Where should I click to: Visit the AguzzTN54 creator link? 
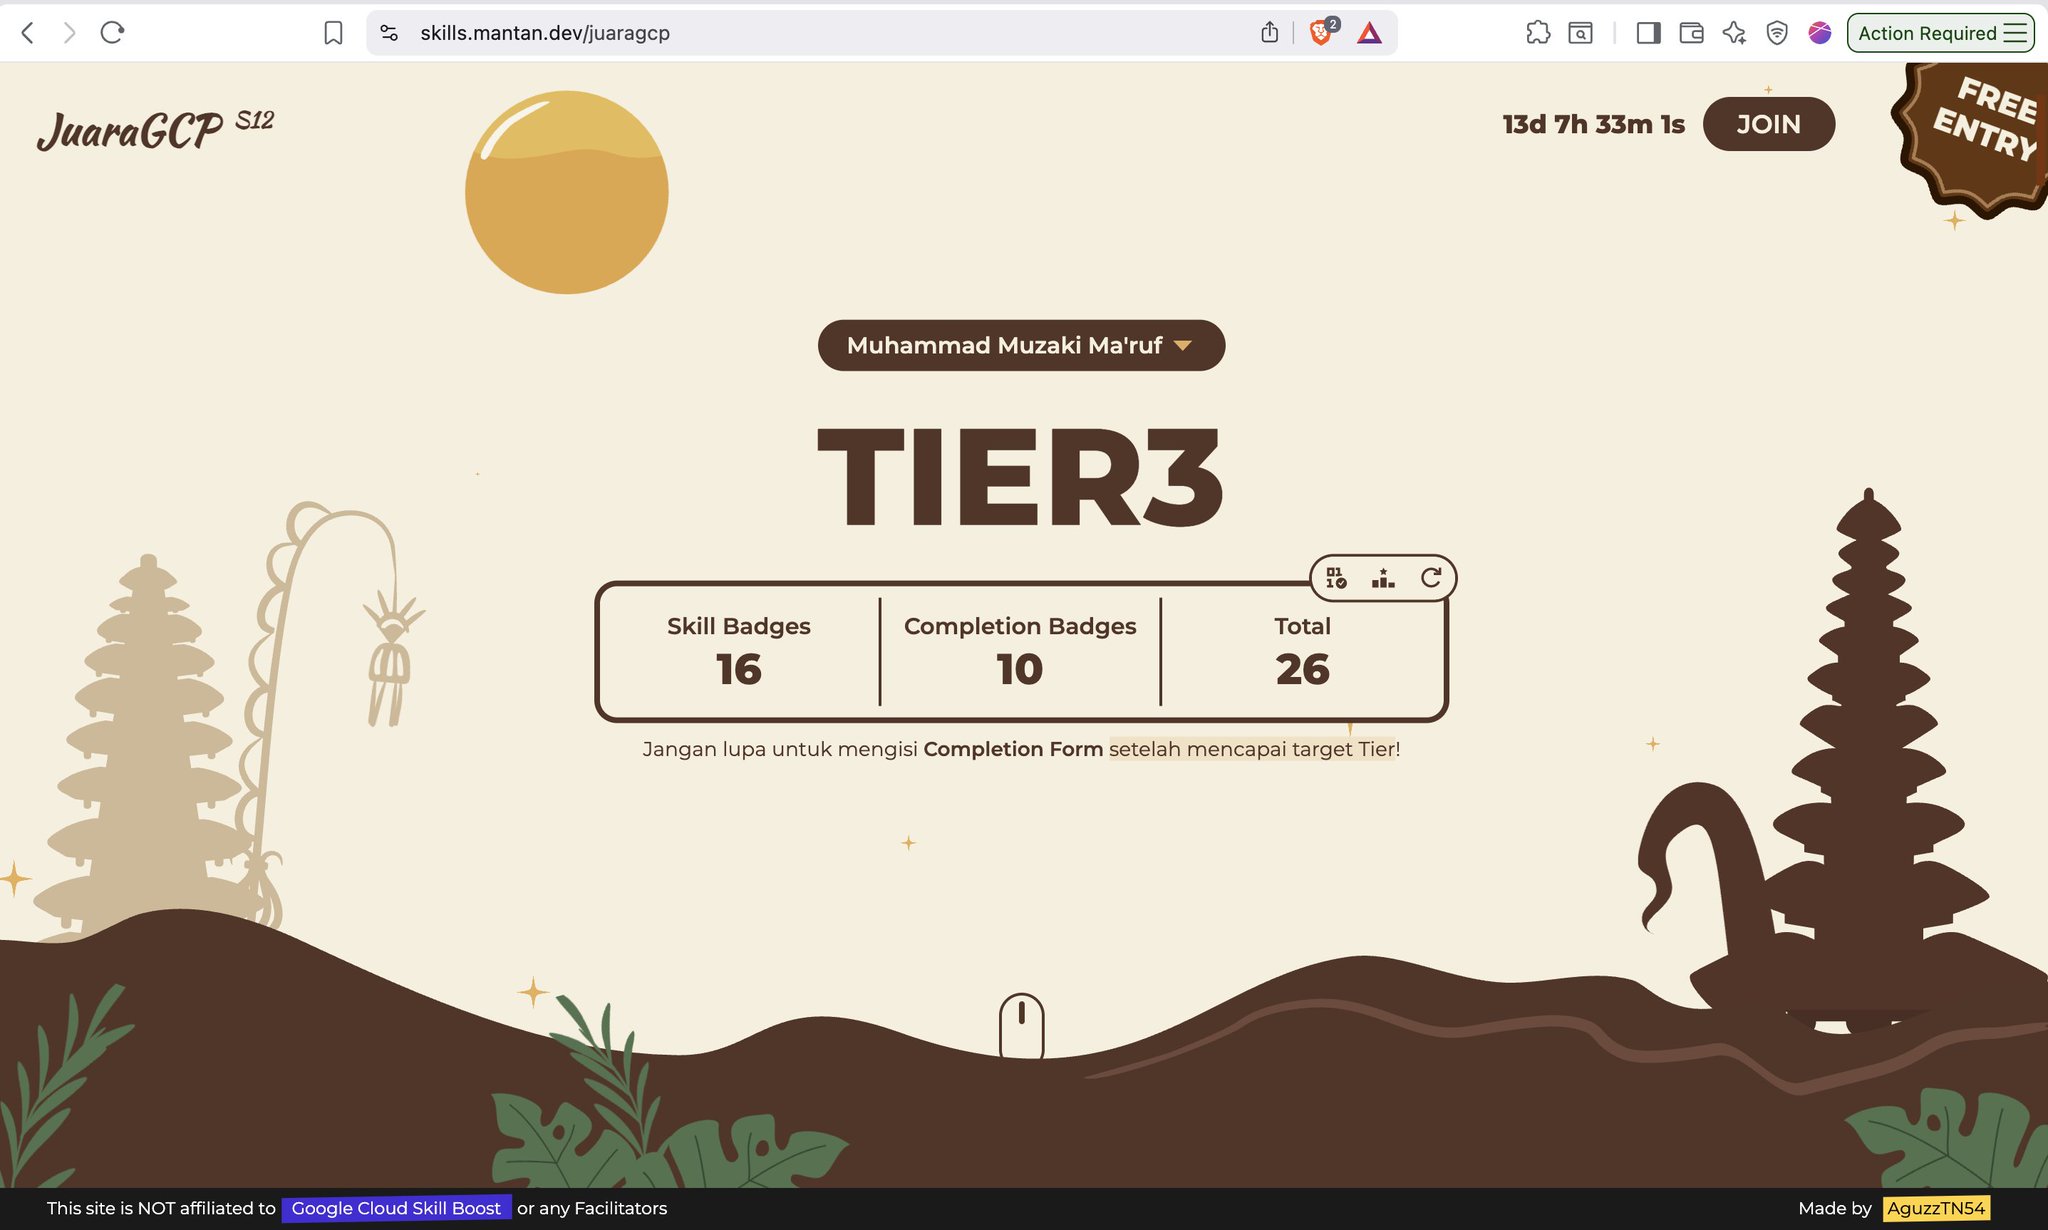(1936, 1208)
